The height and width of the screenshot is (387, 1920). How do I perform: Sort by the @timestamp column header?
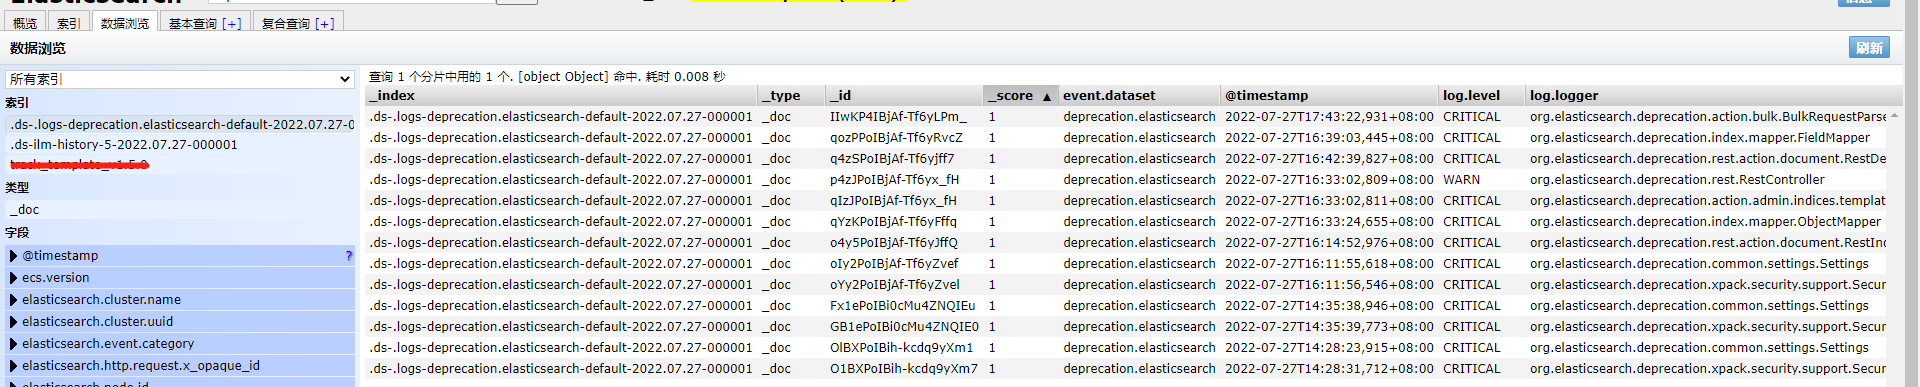pyautogui.click(x=1329, y=96)
